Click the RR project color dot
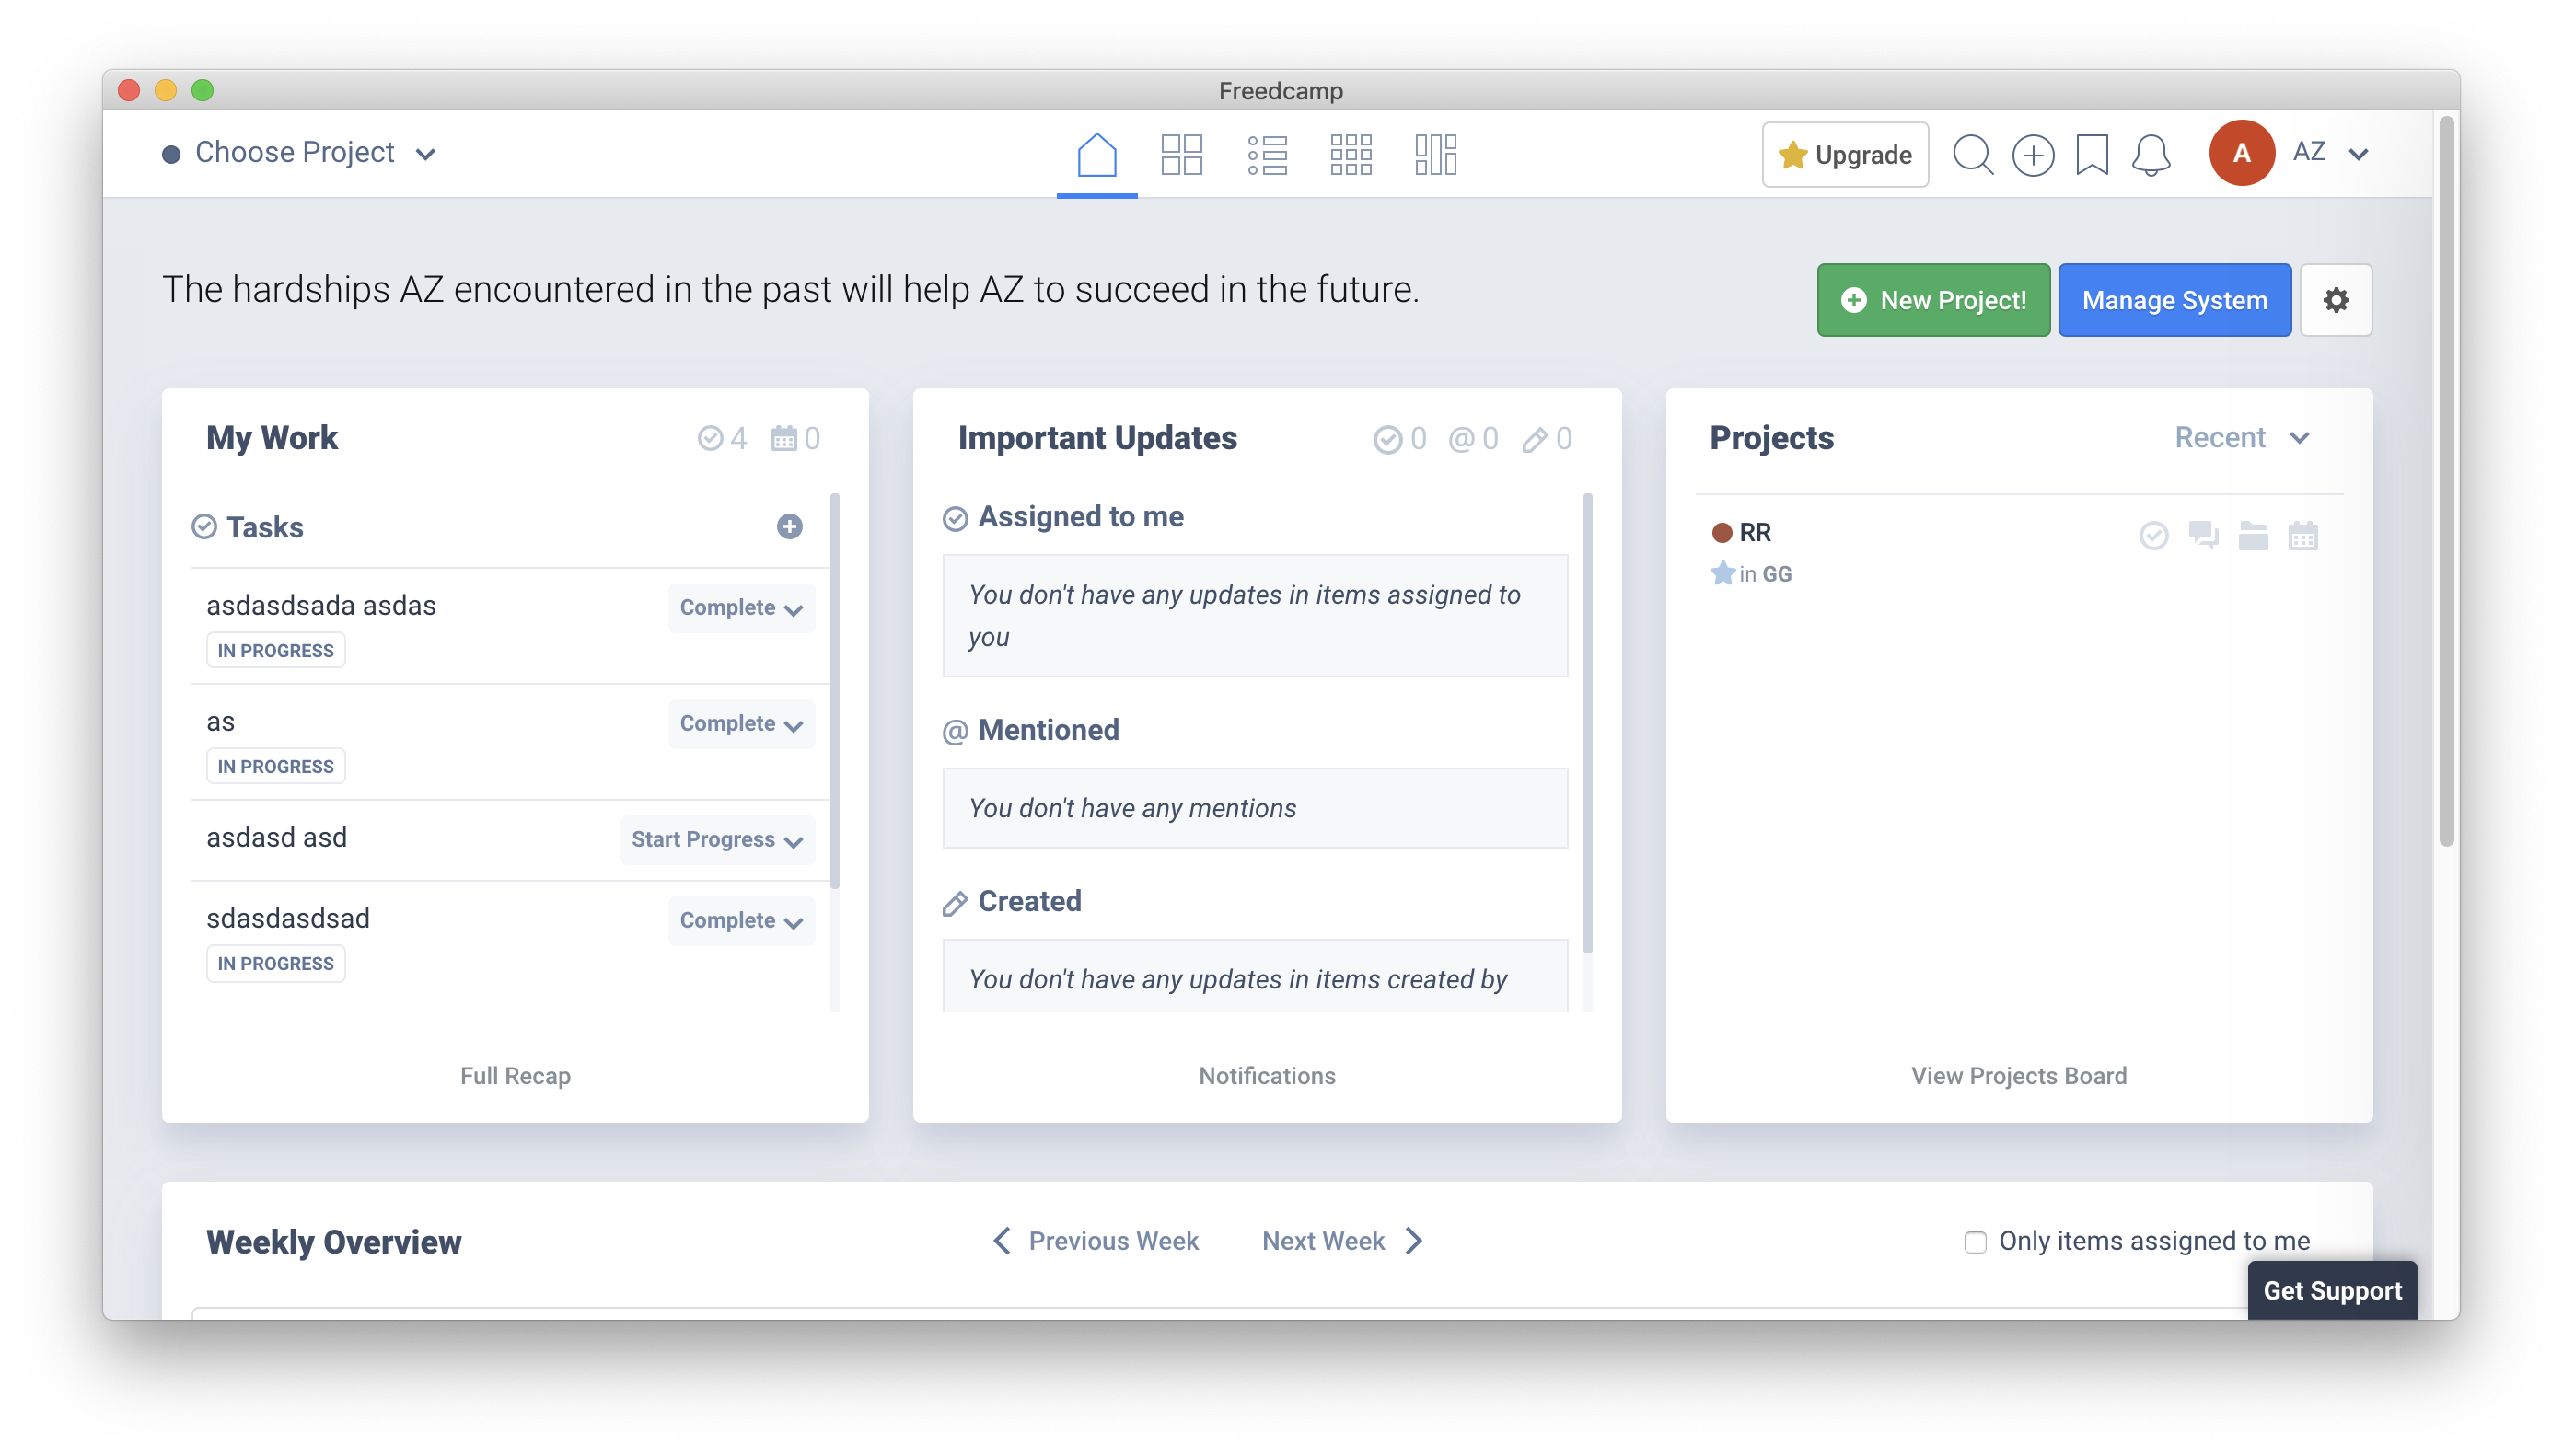 1721,533
